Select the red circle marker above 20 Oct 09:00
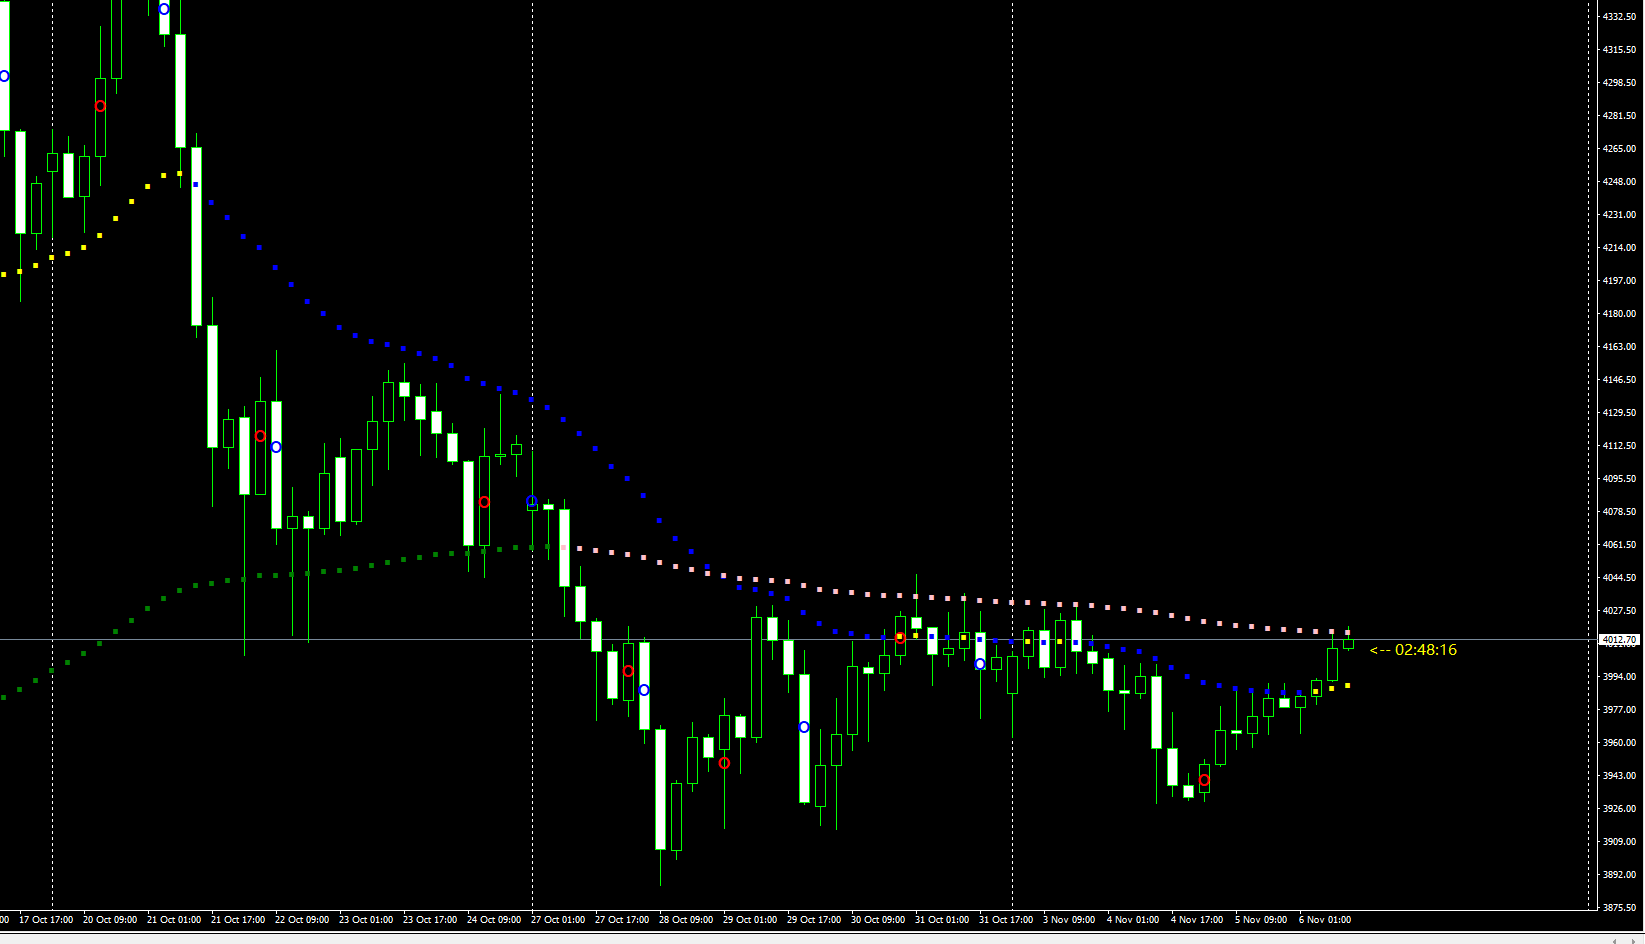 tap(100, 106)
